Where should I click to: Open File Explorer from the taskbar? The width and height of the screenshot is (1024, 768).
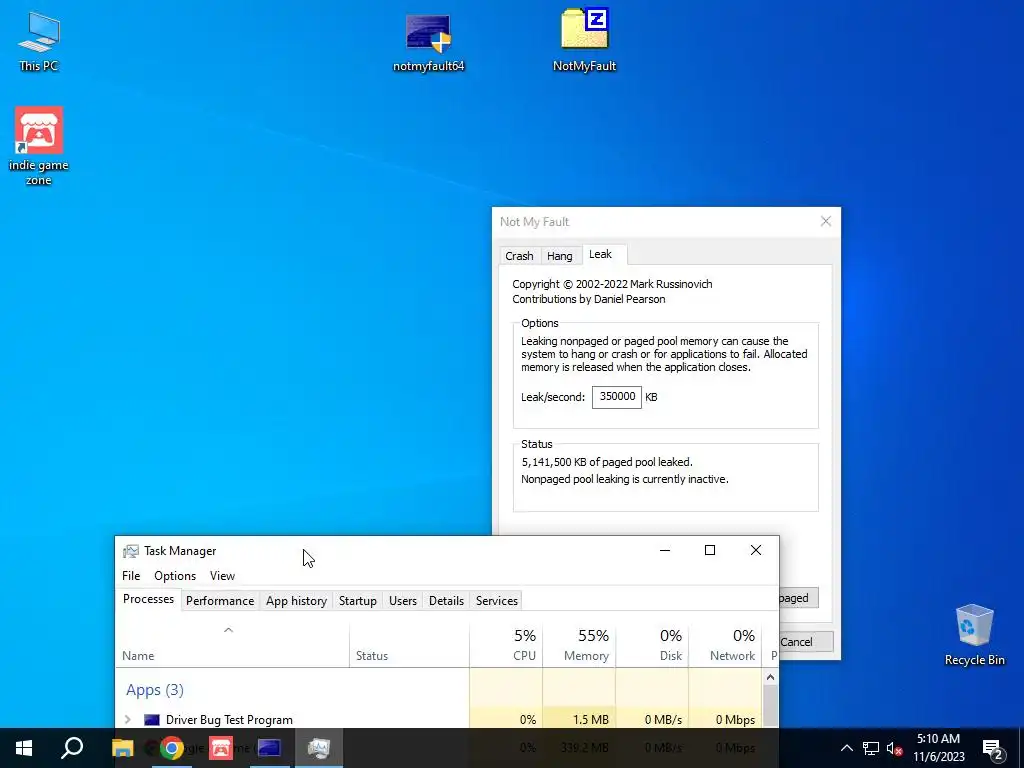coord(122,748)
